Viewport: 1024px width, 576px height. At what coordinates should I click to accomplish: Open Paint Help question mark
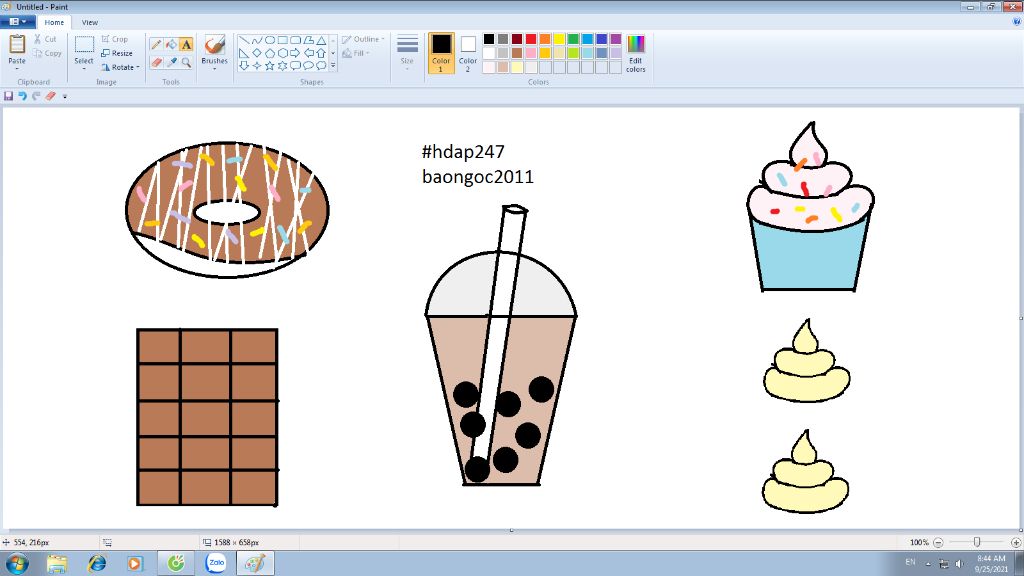(1016, 22)
